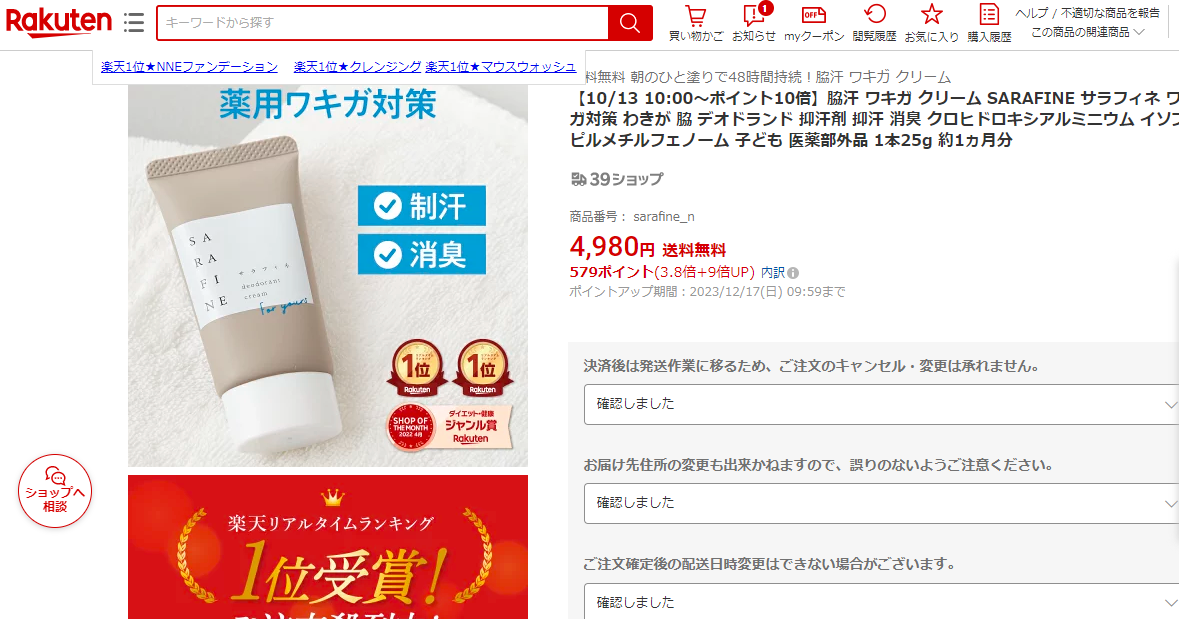Image resolution: width=1179 pixels, height=619 pixels.
Task: Open 閲覧履歴 browsing history icon
Action: pyautogui.click(x=874, y=23)
